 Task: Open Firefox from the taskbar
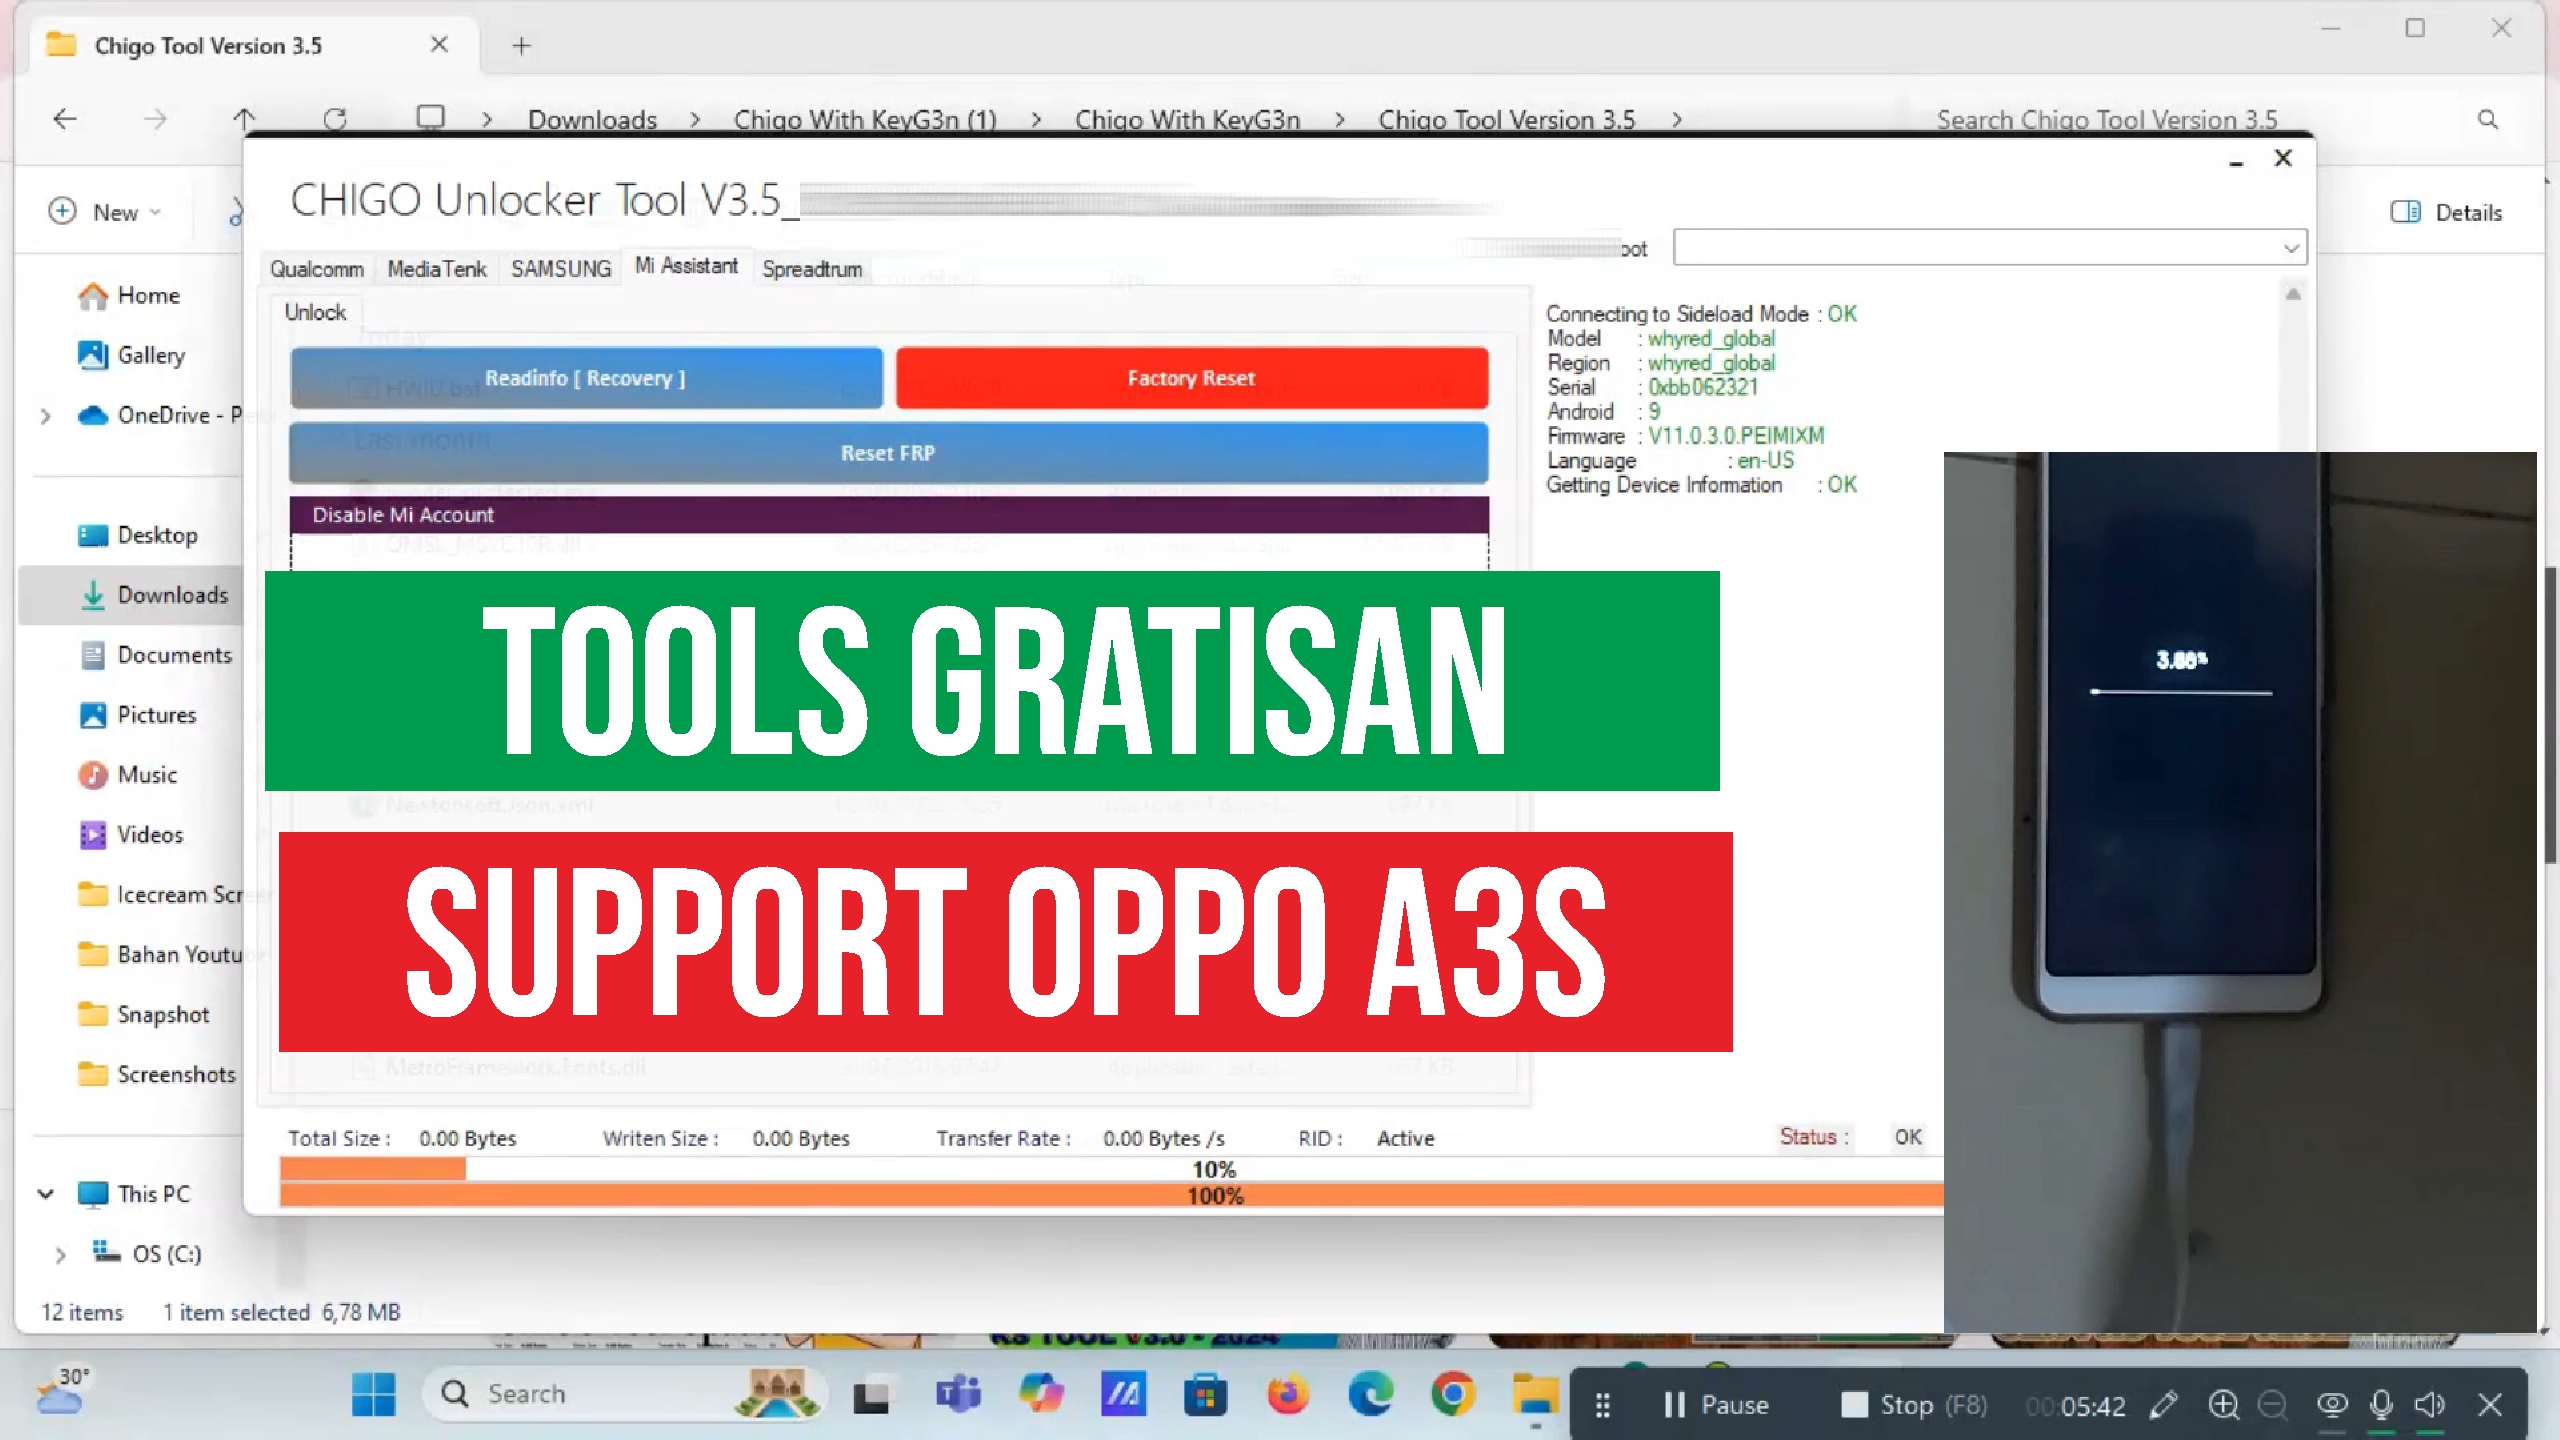click(x=1287, y=1394)
